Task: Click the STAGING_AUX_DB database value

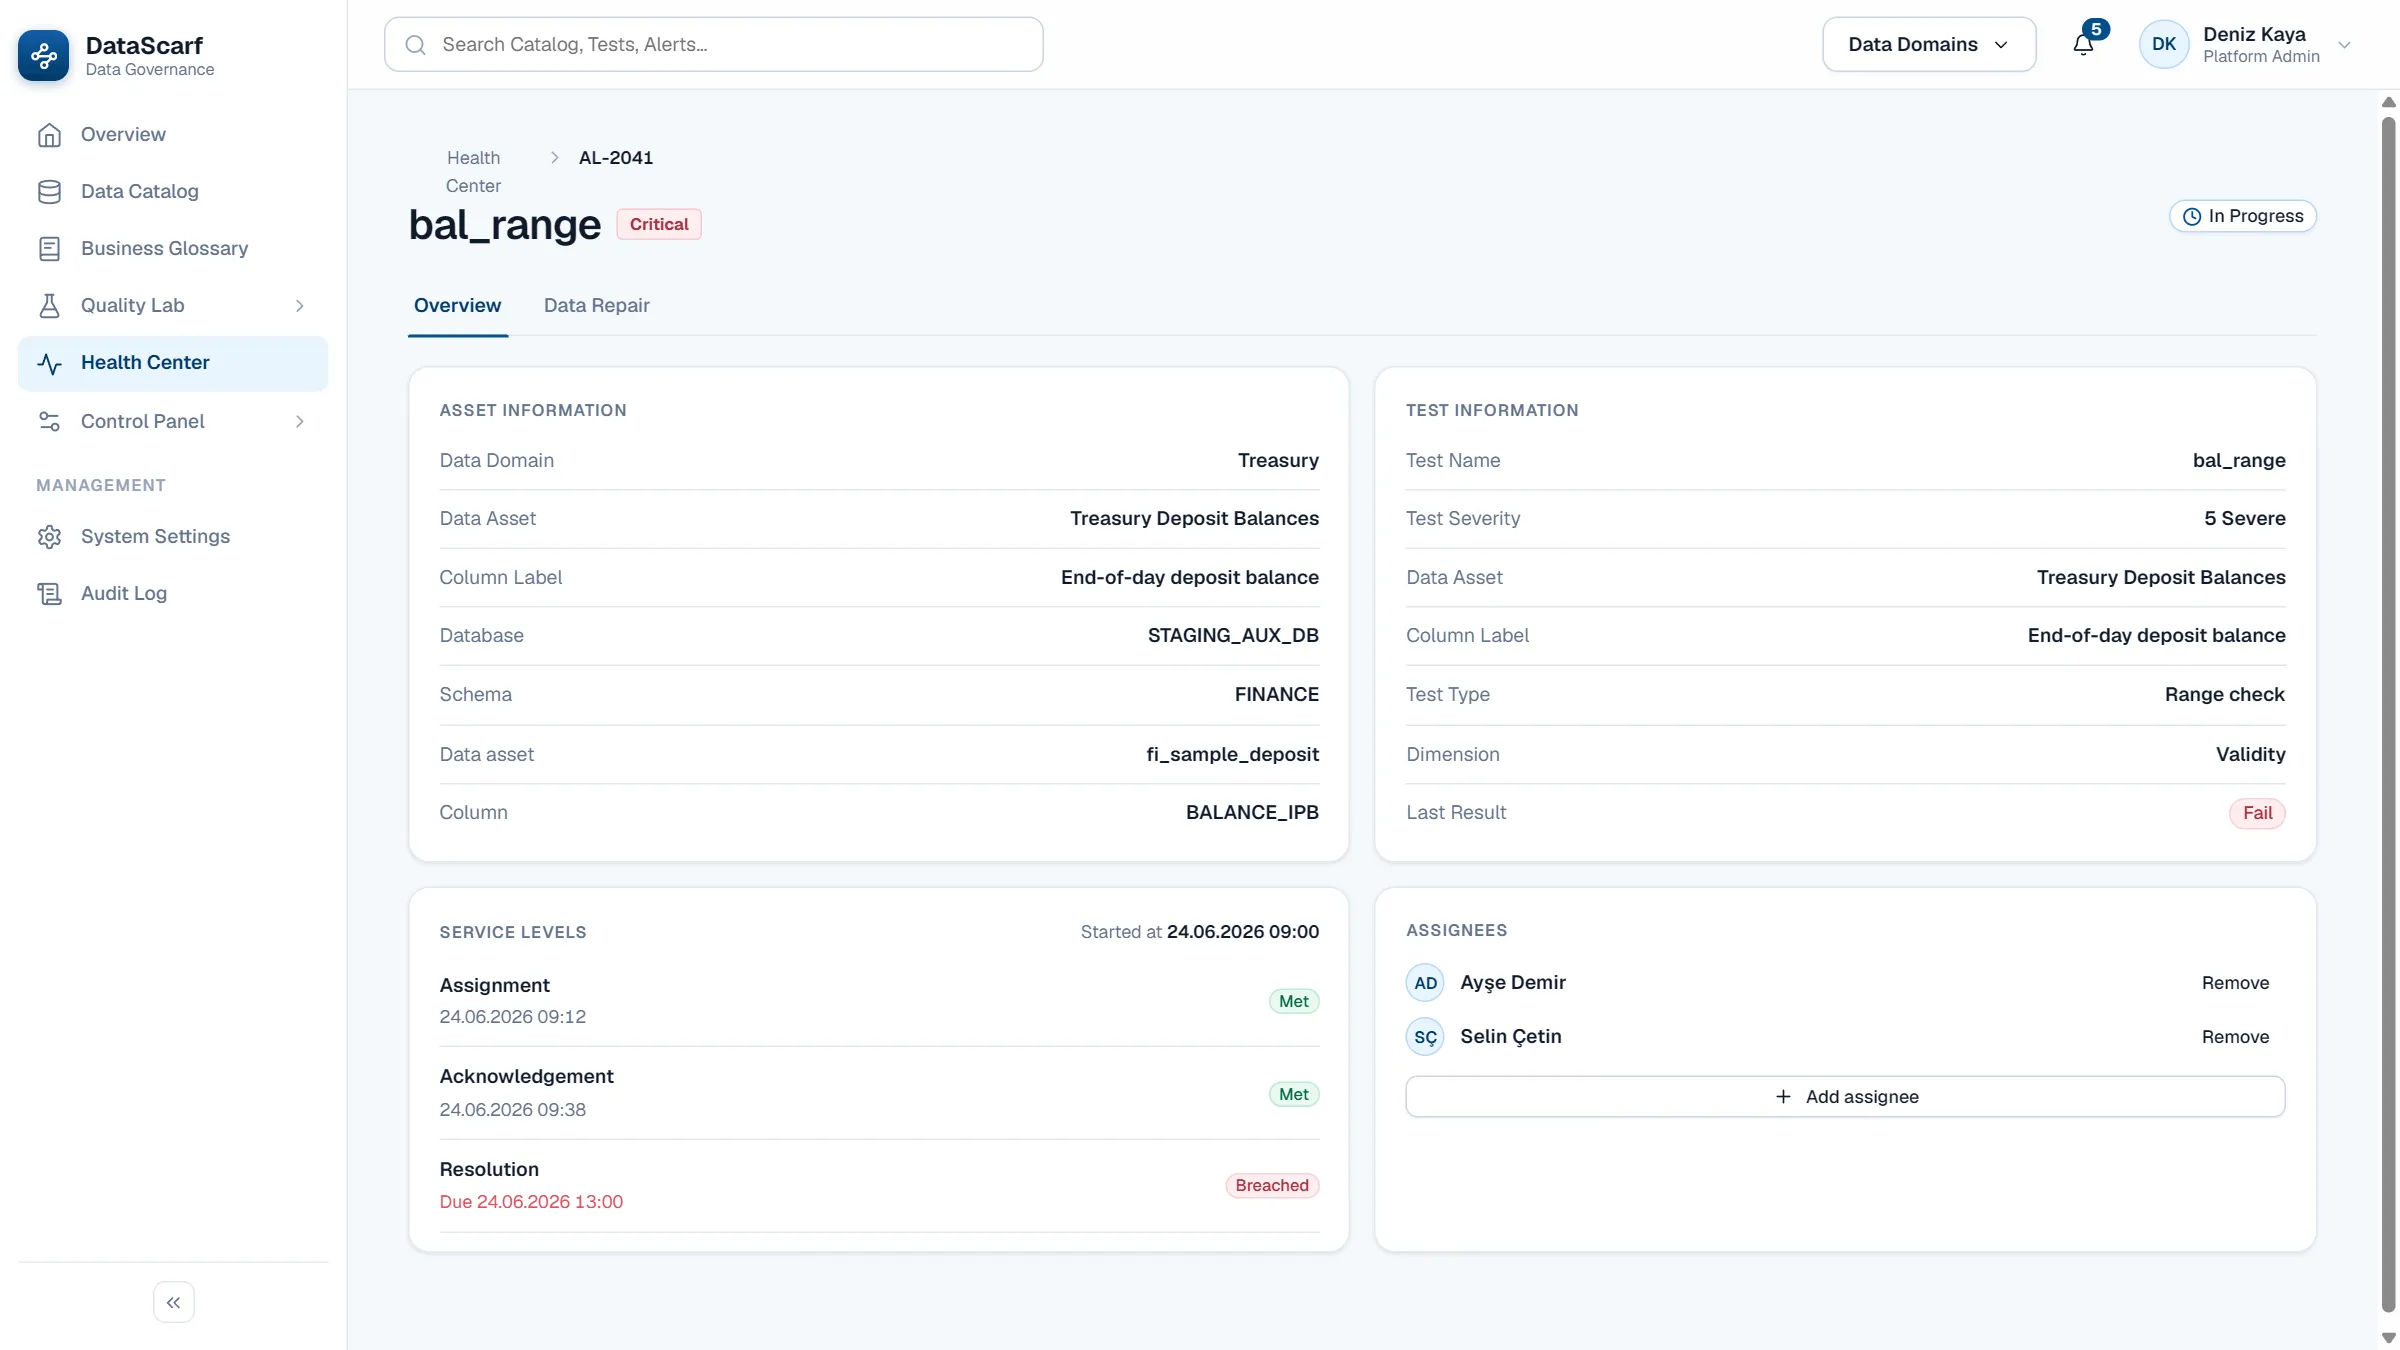Action: pyautogui.click(x=1233, y=636)
